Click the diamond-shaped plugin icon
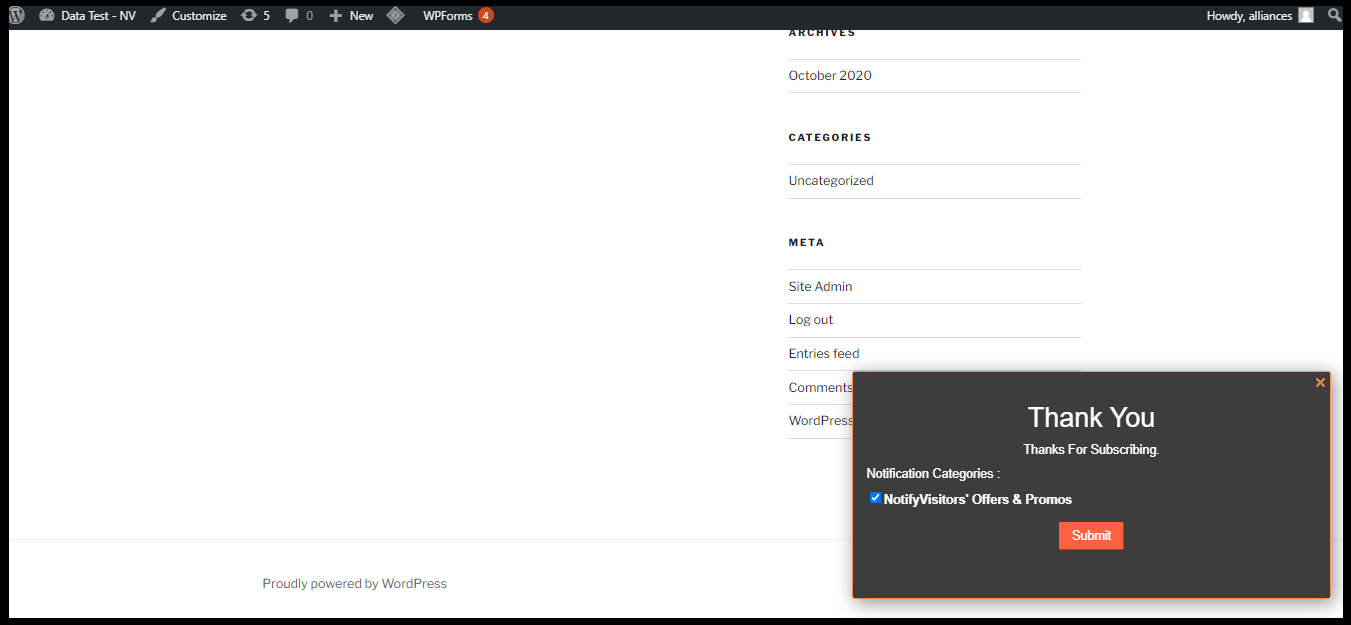 396,16
